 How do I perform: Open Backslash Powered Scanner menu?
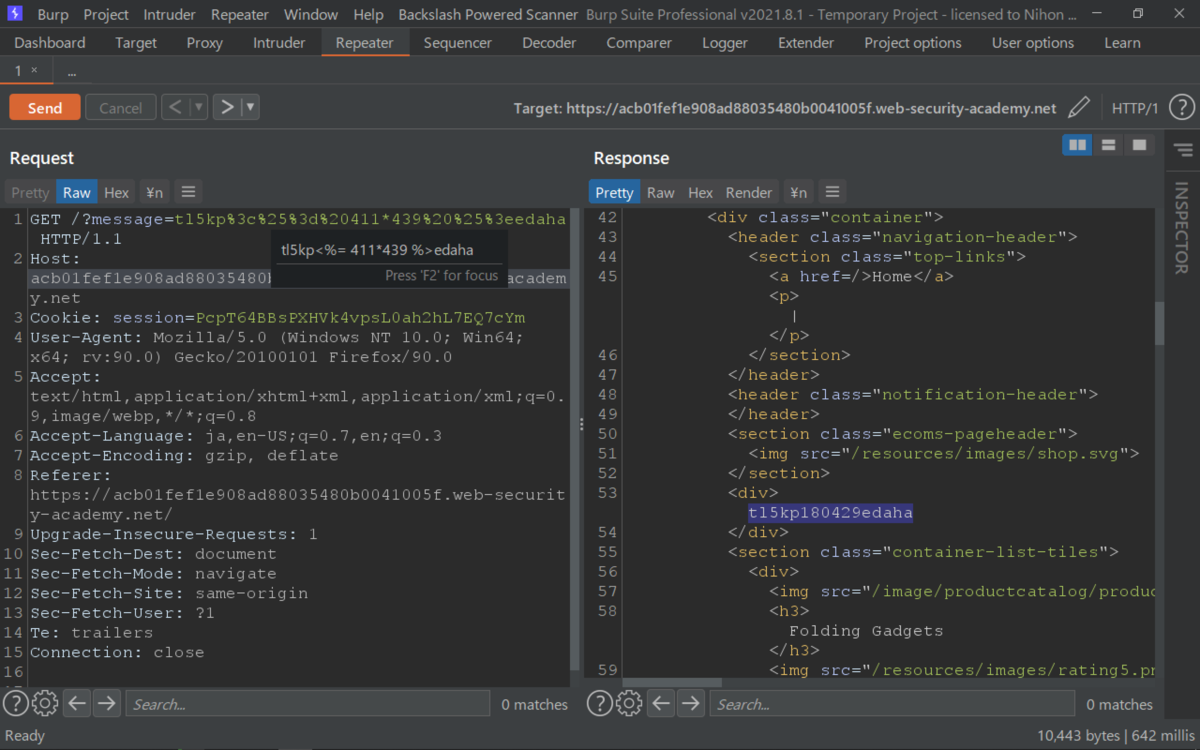tap(488, 15)
